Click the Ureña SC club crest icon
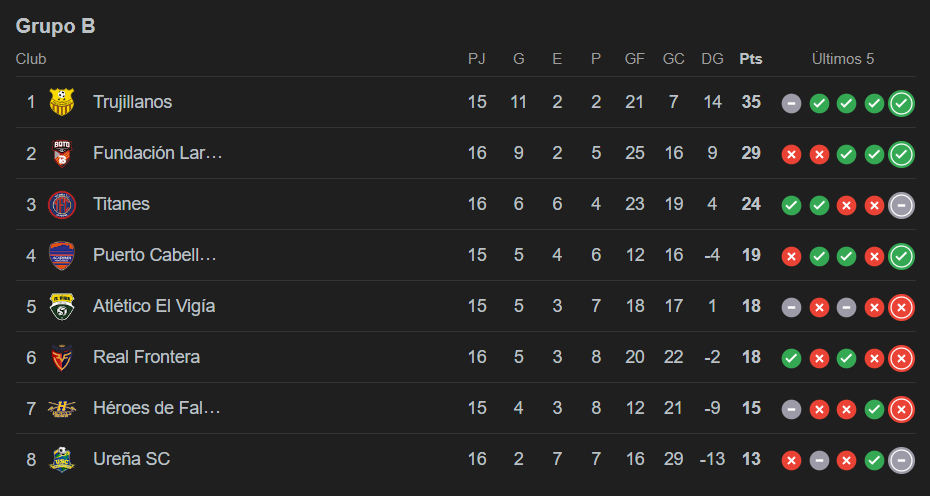 pos(62,459)
